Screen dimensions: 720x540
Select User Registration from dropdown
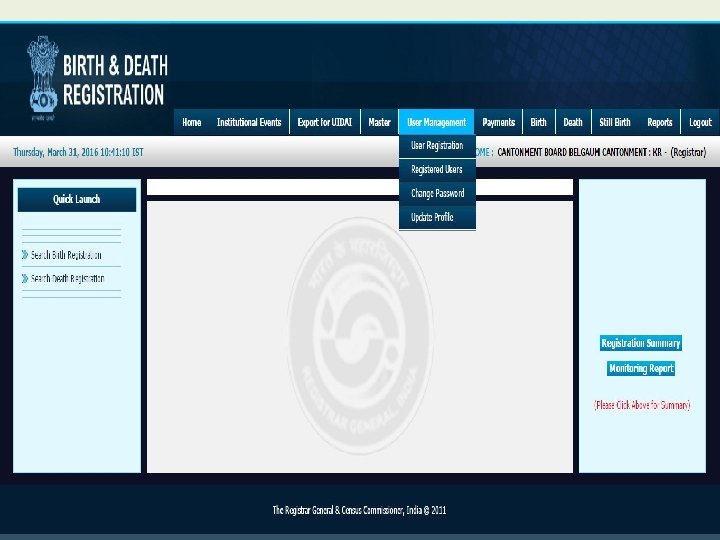[437, 146]
